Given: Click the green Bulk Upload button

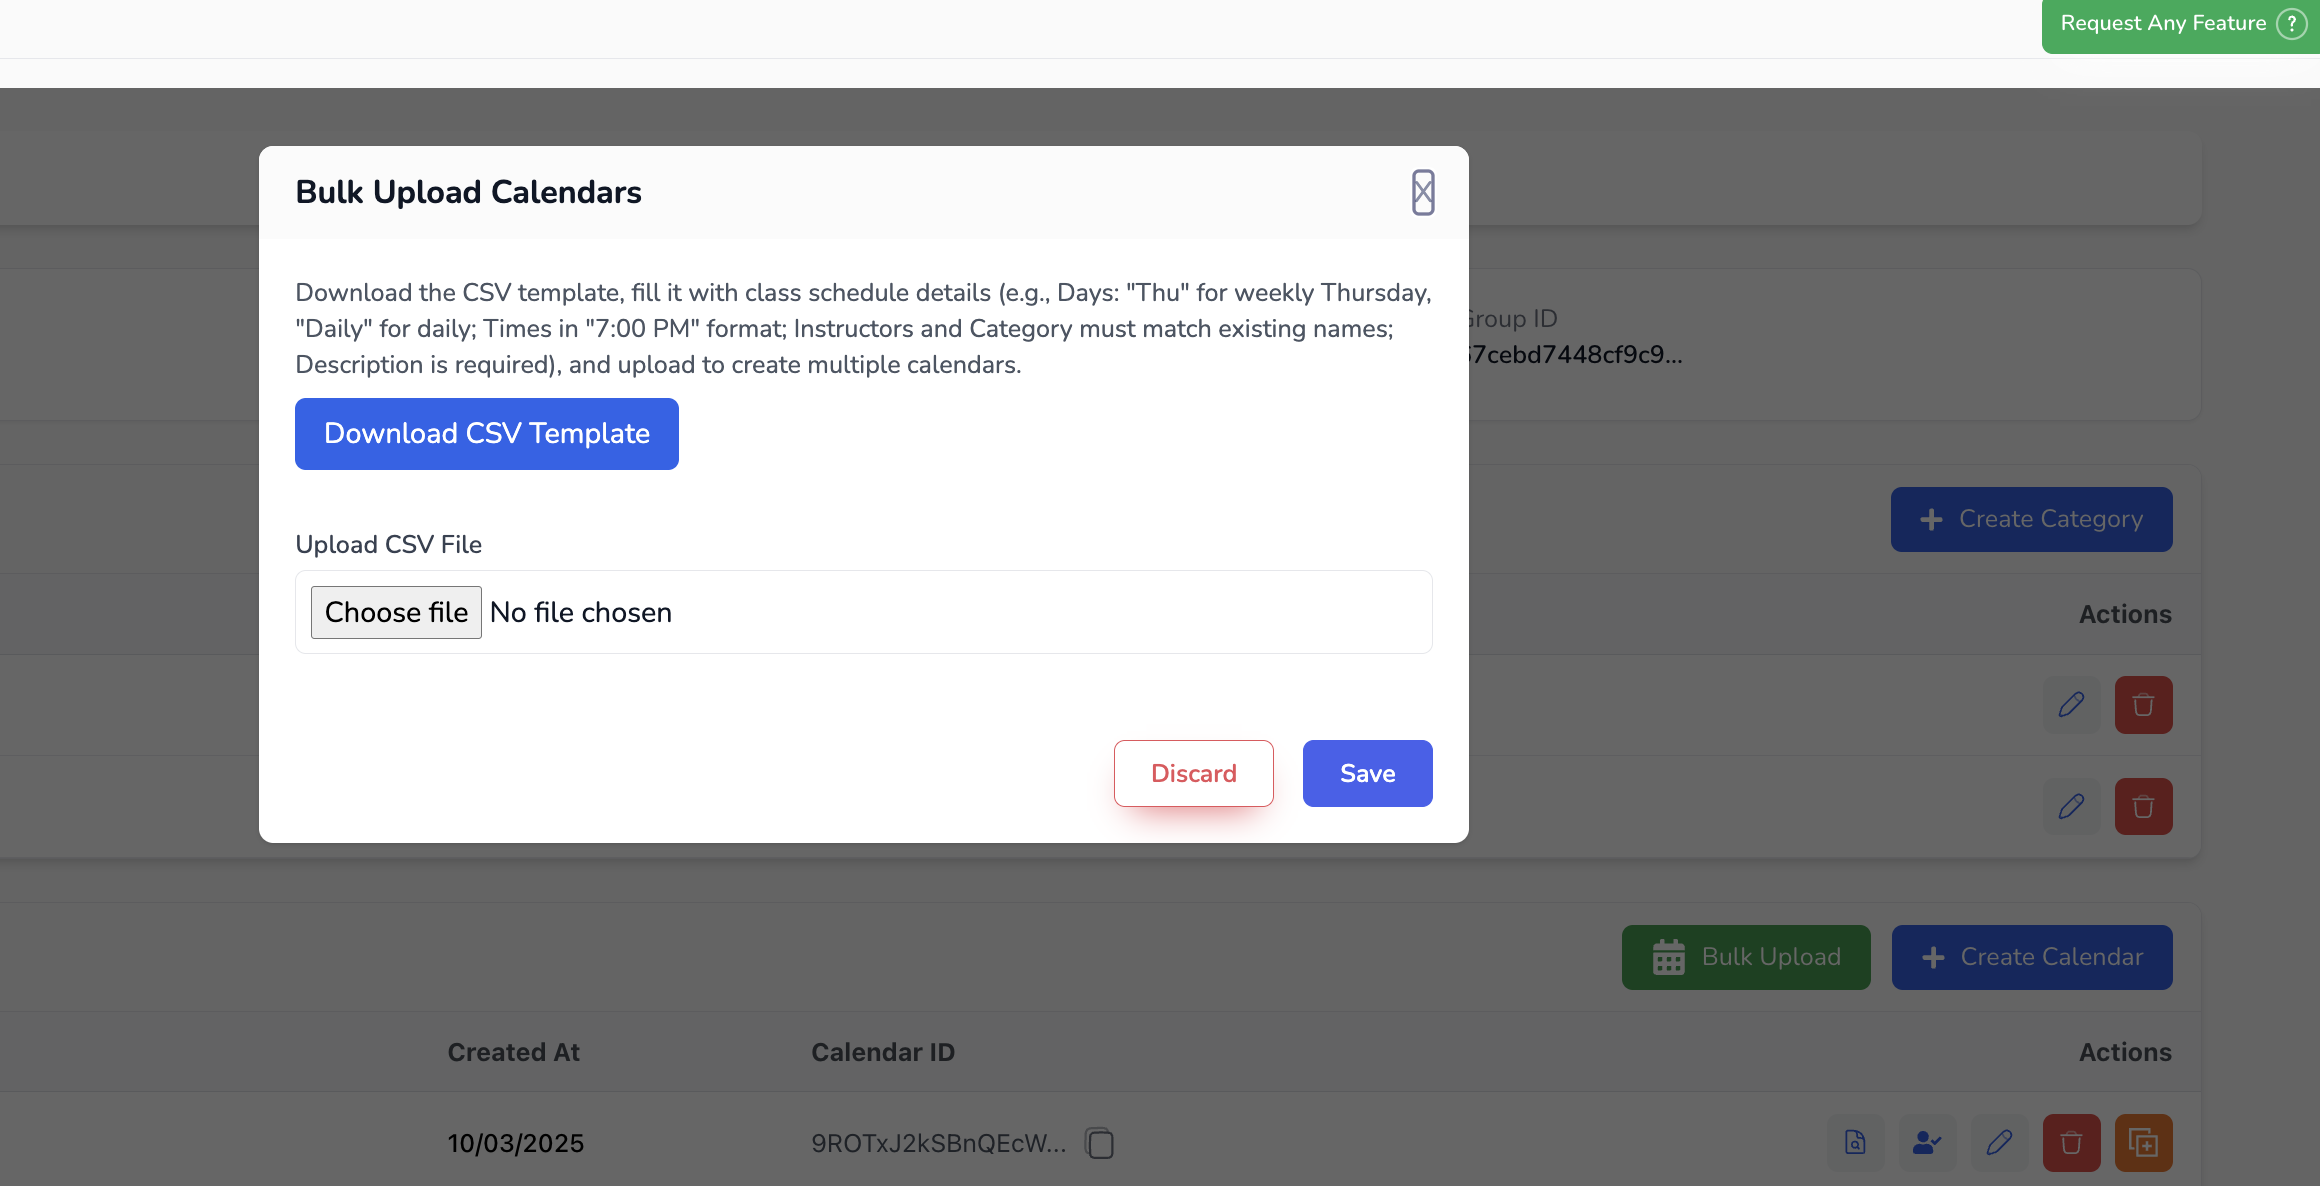Looking at the screenshot, I should 1746,957.
